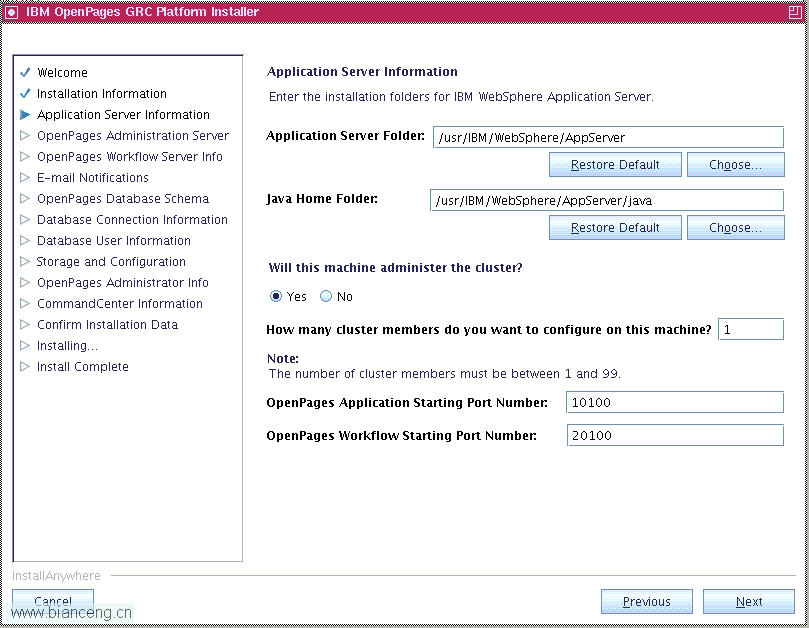
Task: Select the OpenPages Administration Server step text
Action: point(133,136)
